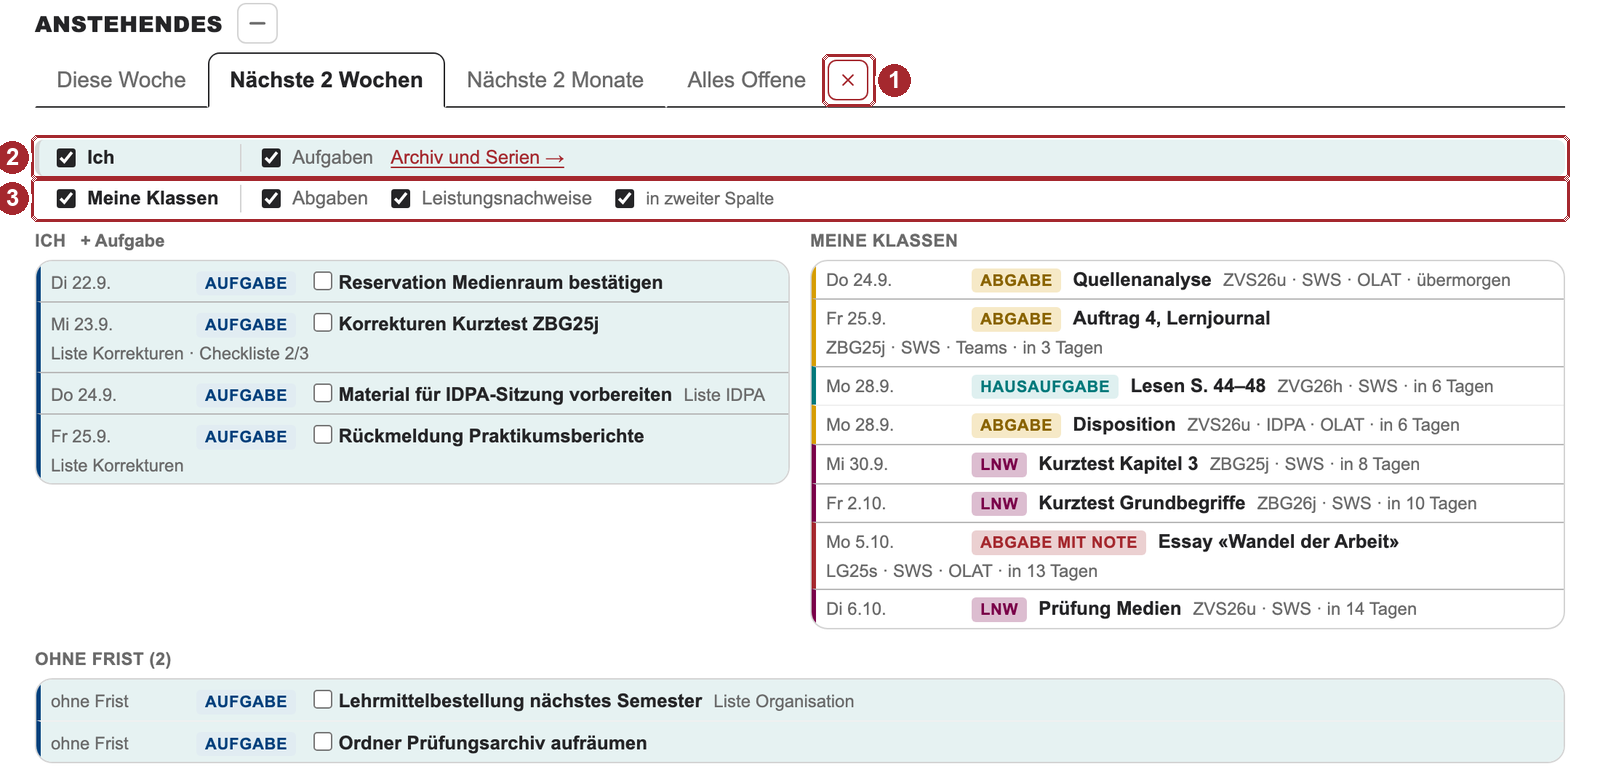Click the Lesen S. 44–48 homework
1600x780 pixels.
[x=1198, y=386]
